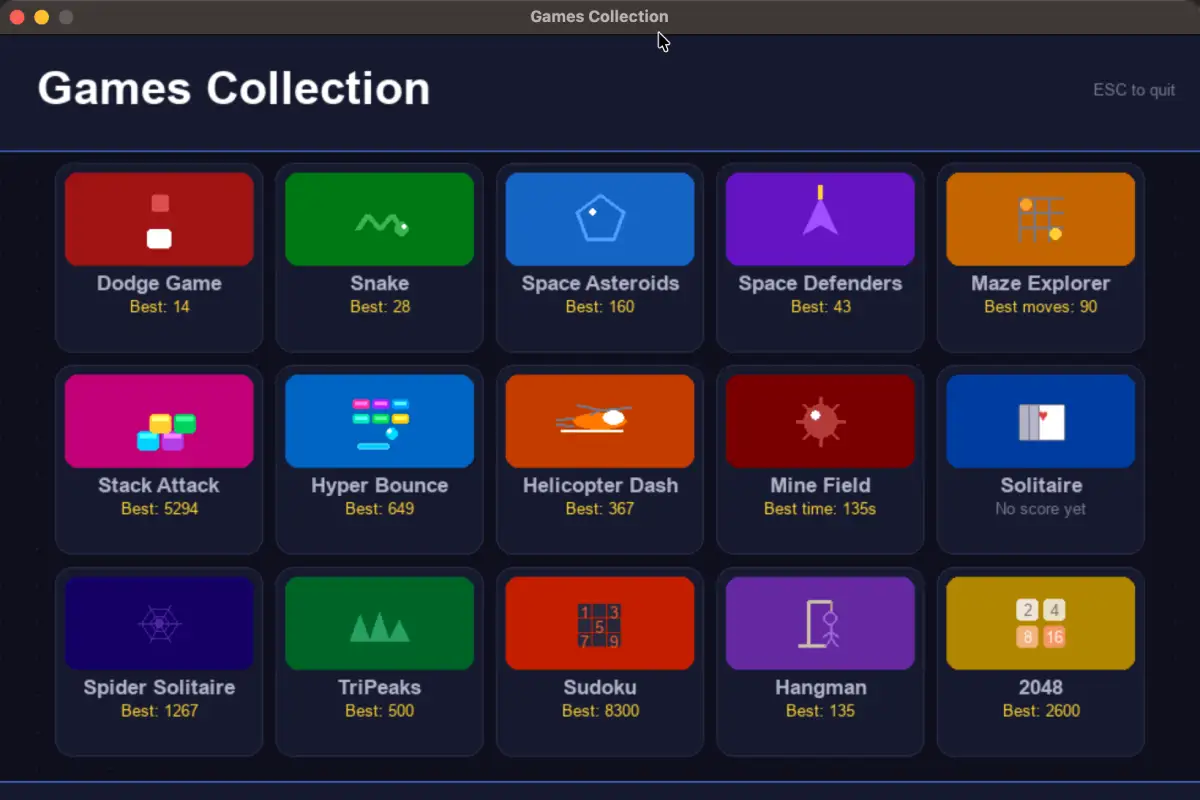The height and width of the screenshot is (800, 1200).
Task: Click the 'Best: 28' score text
Action: [x=380, y=307]
